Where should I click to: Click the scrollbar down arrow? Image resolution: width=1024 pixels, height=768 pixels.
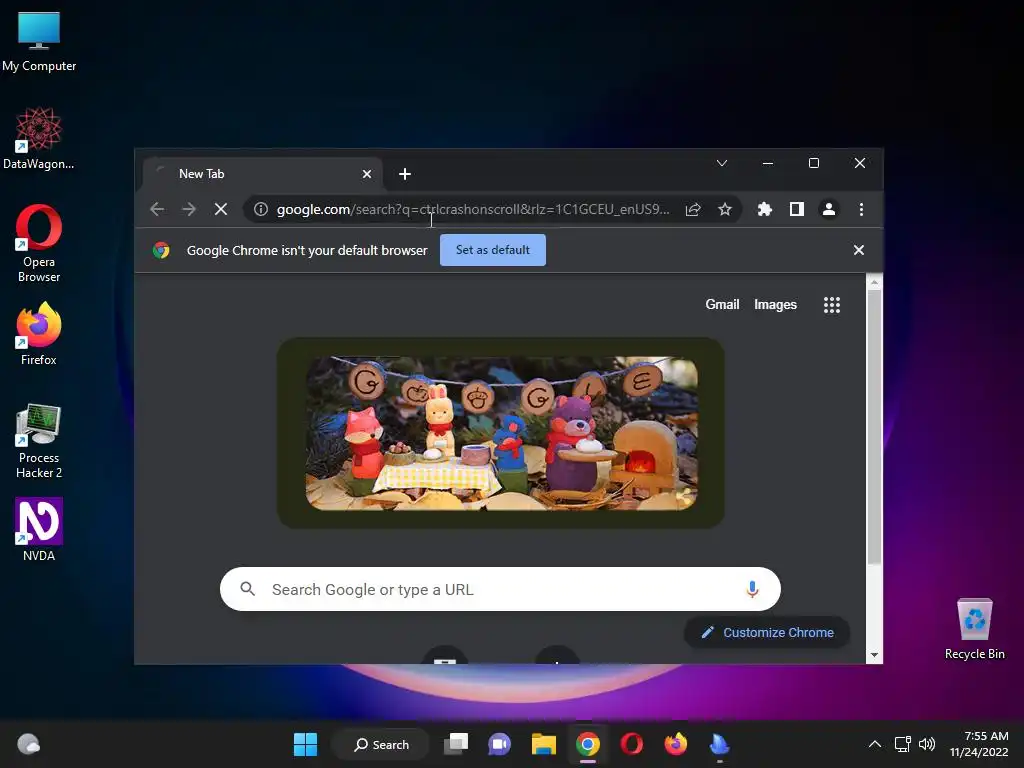coord(874,654)
